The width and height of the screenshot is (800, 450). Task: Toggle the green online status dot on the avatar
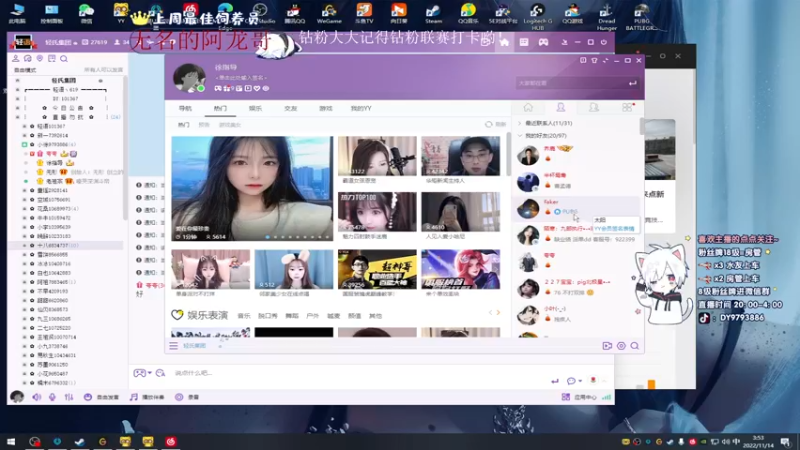[x=201, y=88]
